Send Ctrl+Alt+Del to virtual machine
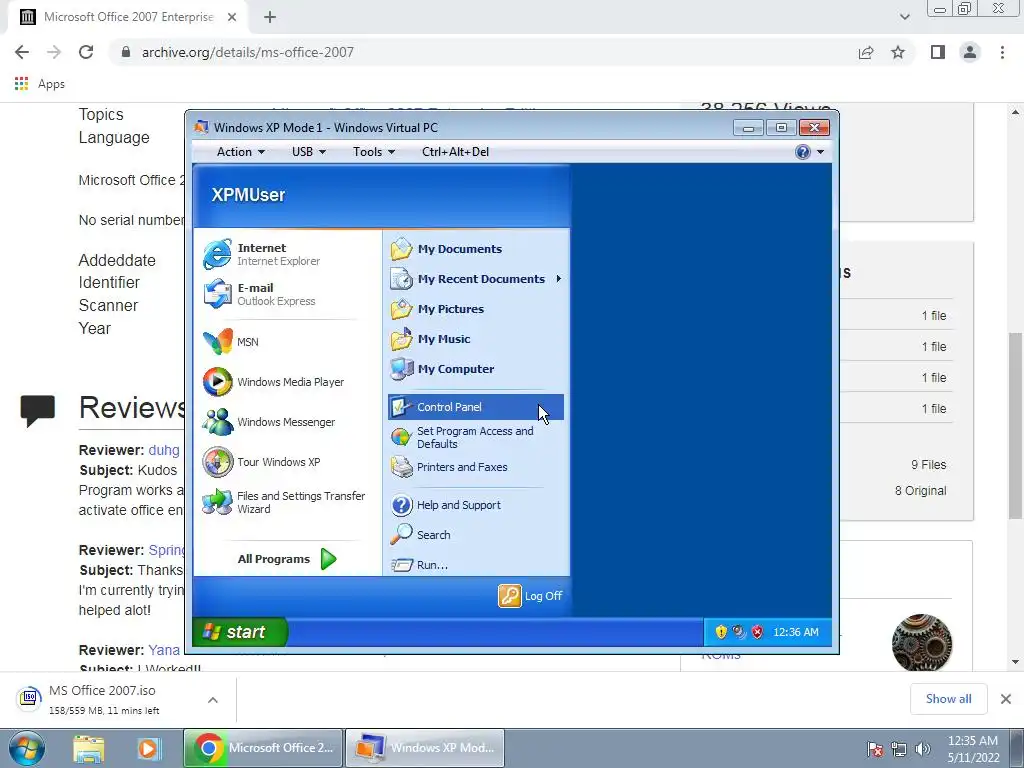This screenshot has width=1024, height=768. tap(455, 152)
